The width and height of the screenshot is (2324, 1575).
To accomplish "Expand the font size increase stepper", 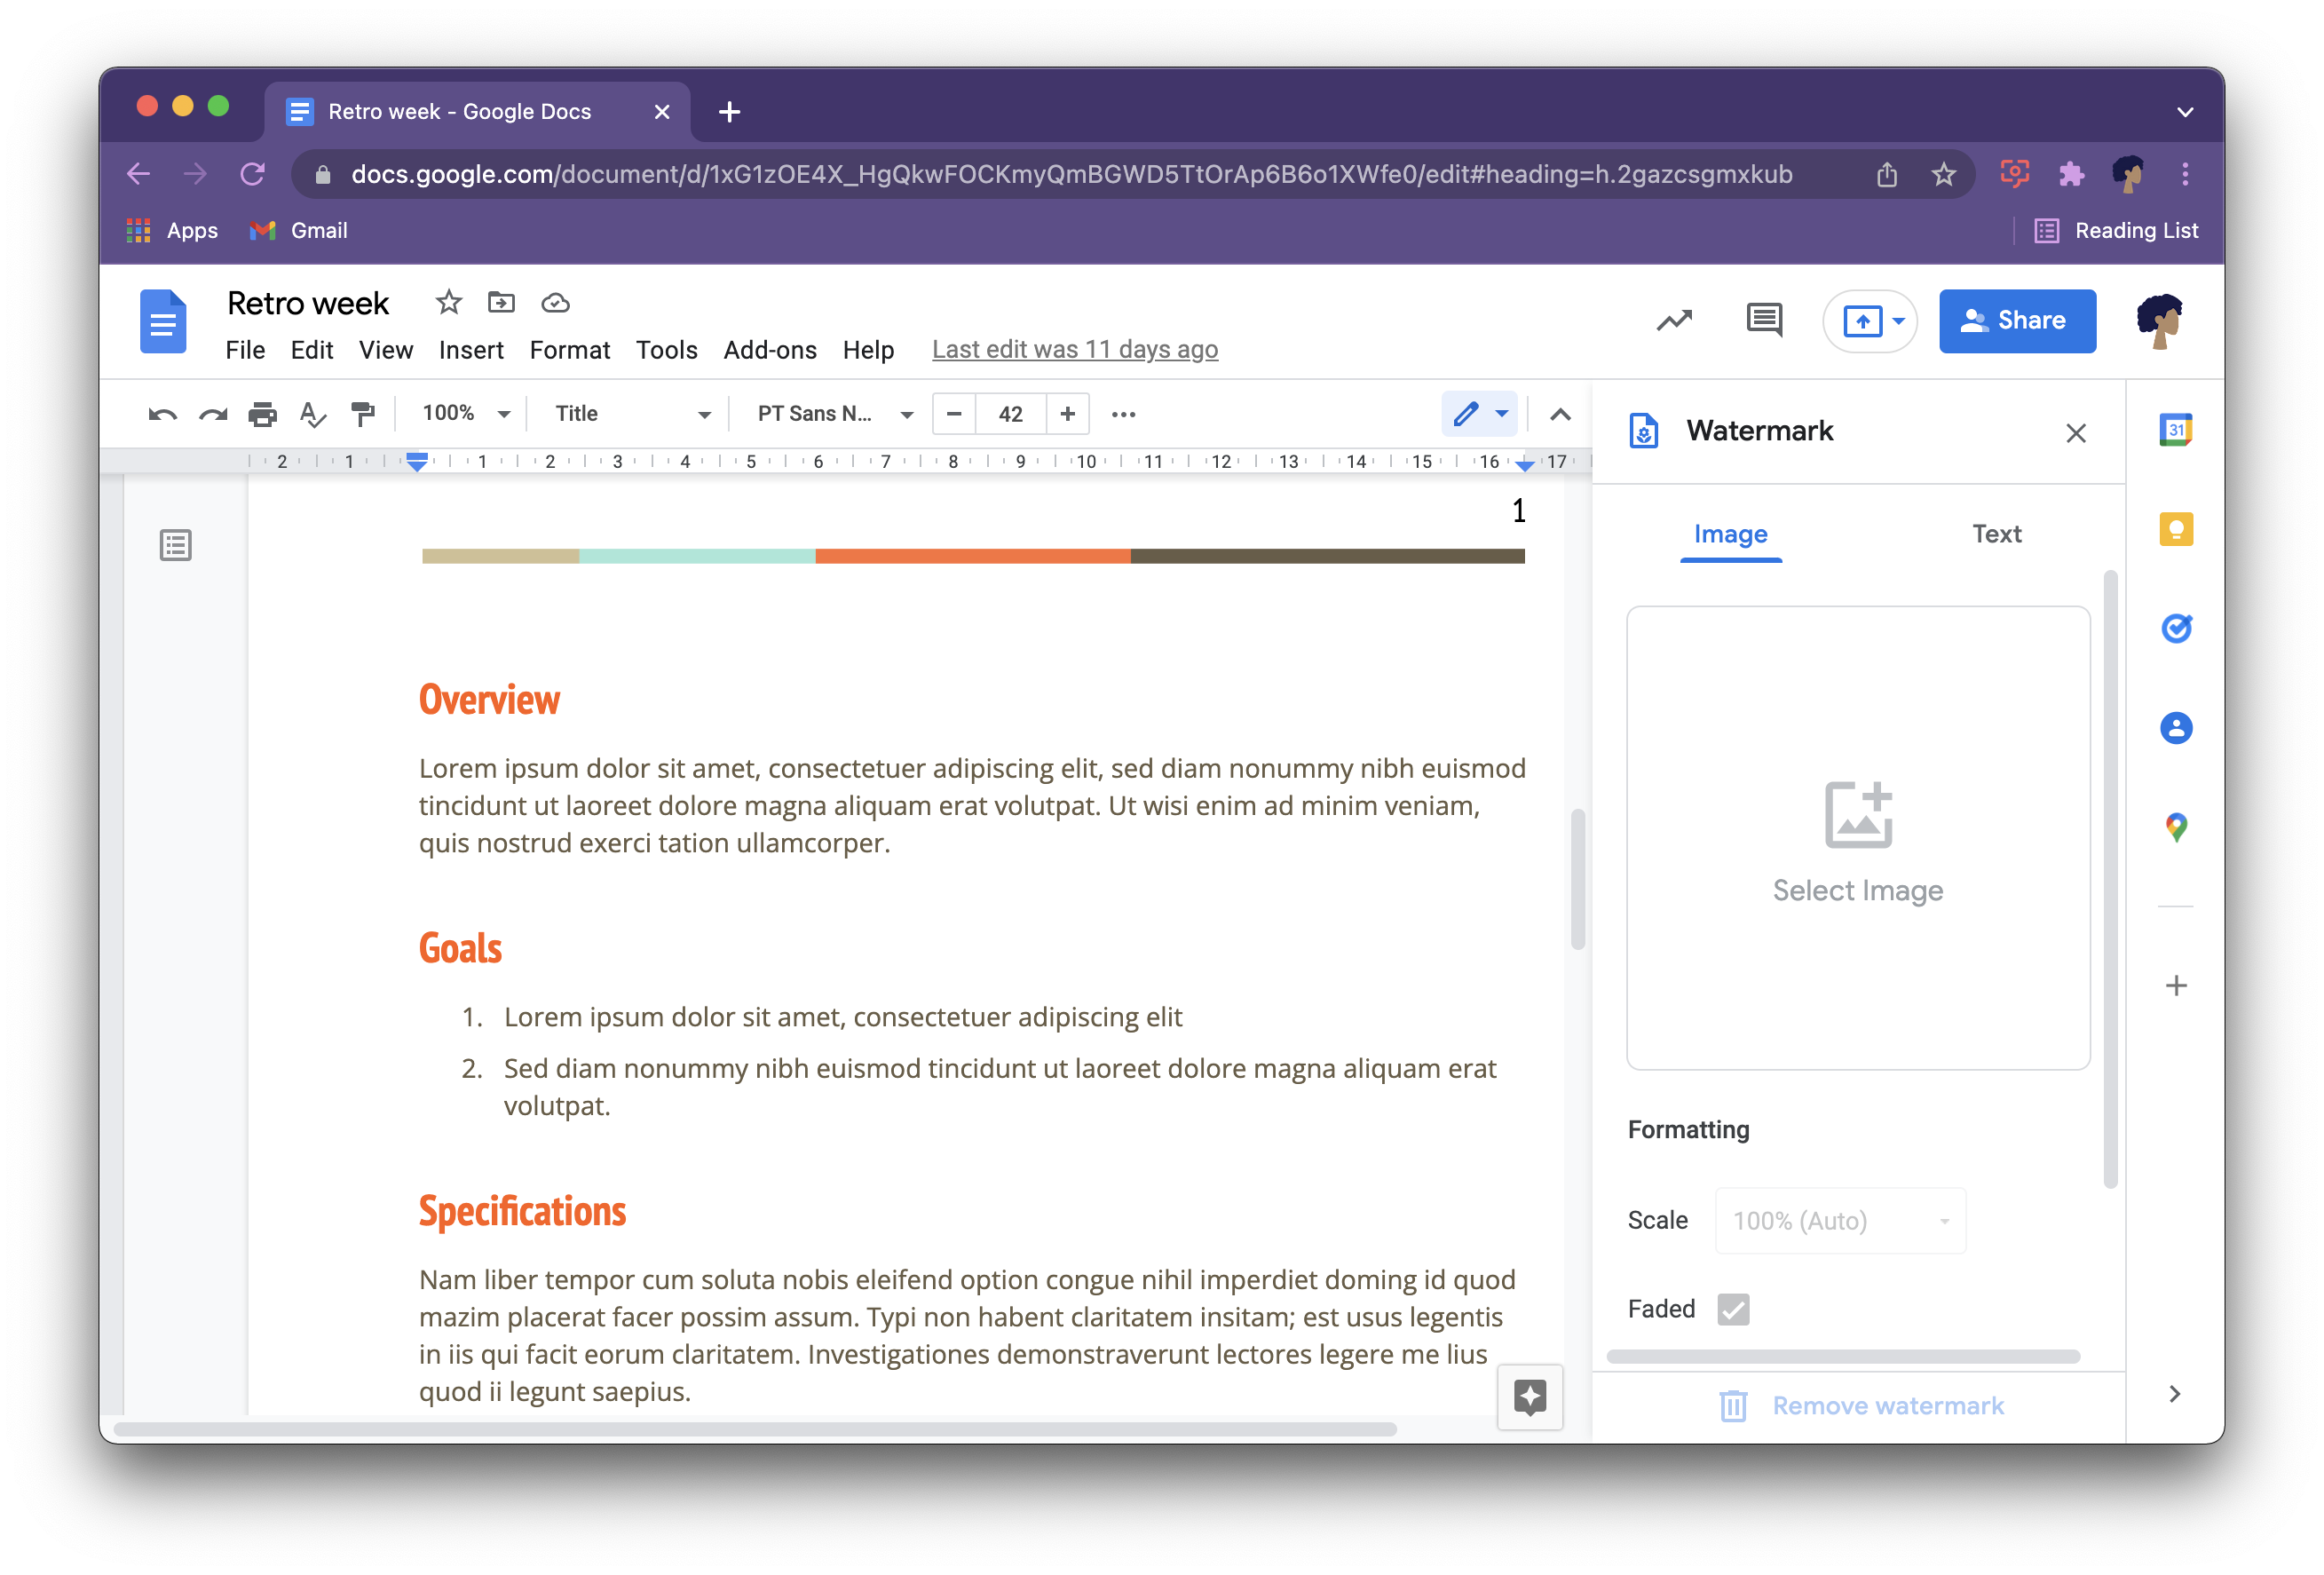I will pyautogui.click(x=1066, y=413).
